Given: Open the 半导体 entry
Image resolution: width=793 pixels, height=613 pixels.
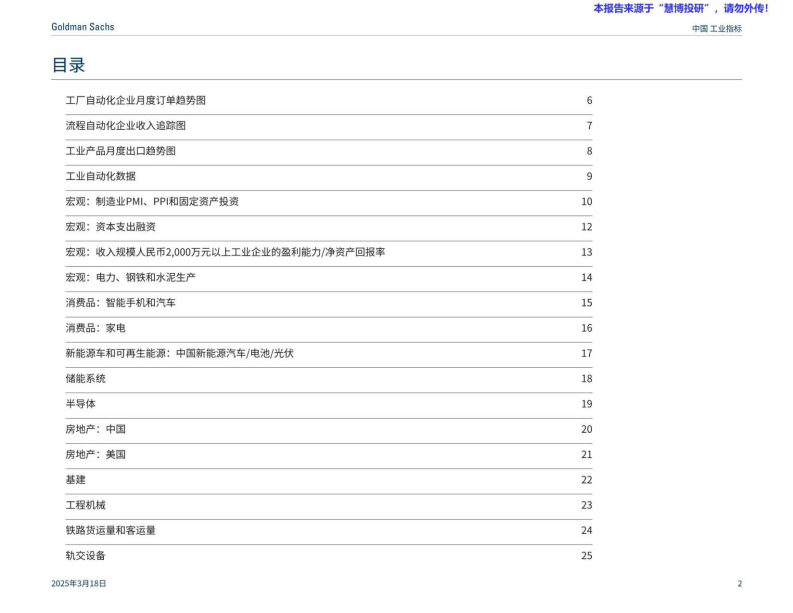Looking at the screenshot, I should 80,404.
